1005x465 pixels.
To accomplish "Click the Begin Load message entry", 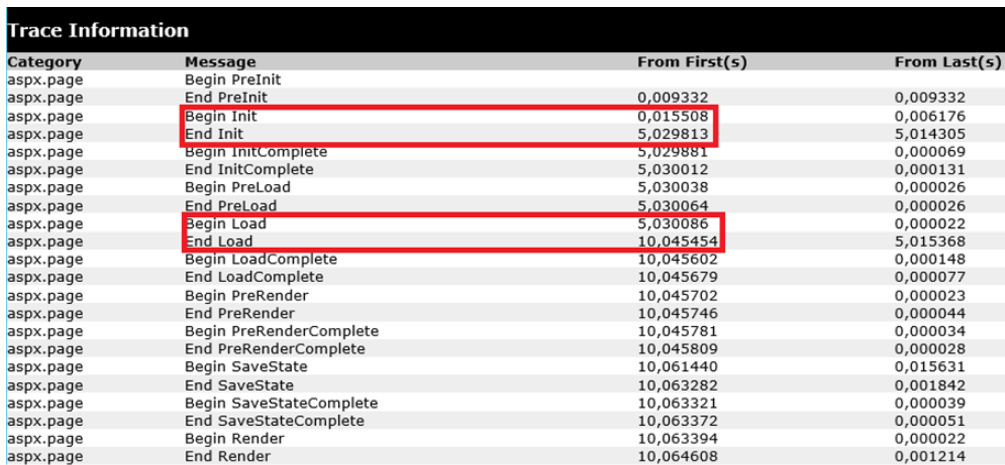I will click(225, 224).
